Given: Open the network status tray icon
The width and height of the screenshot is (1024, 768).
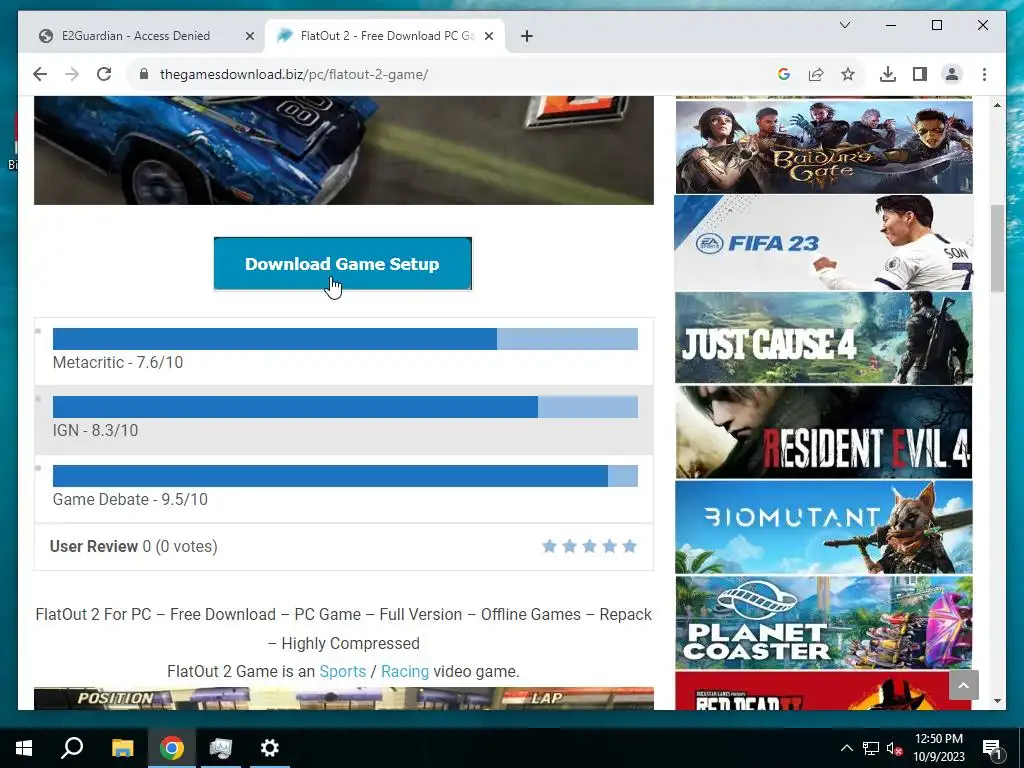Looking at the screenshot, I should point(871,748).
